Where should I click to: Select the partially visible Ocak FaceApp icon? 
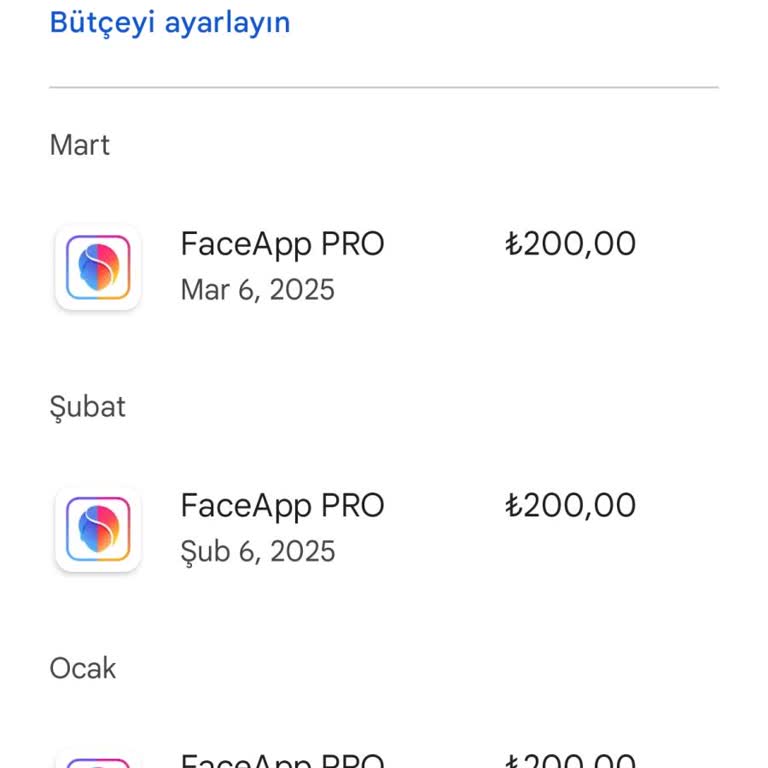point(98,762)
